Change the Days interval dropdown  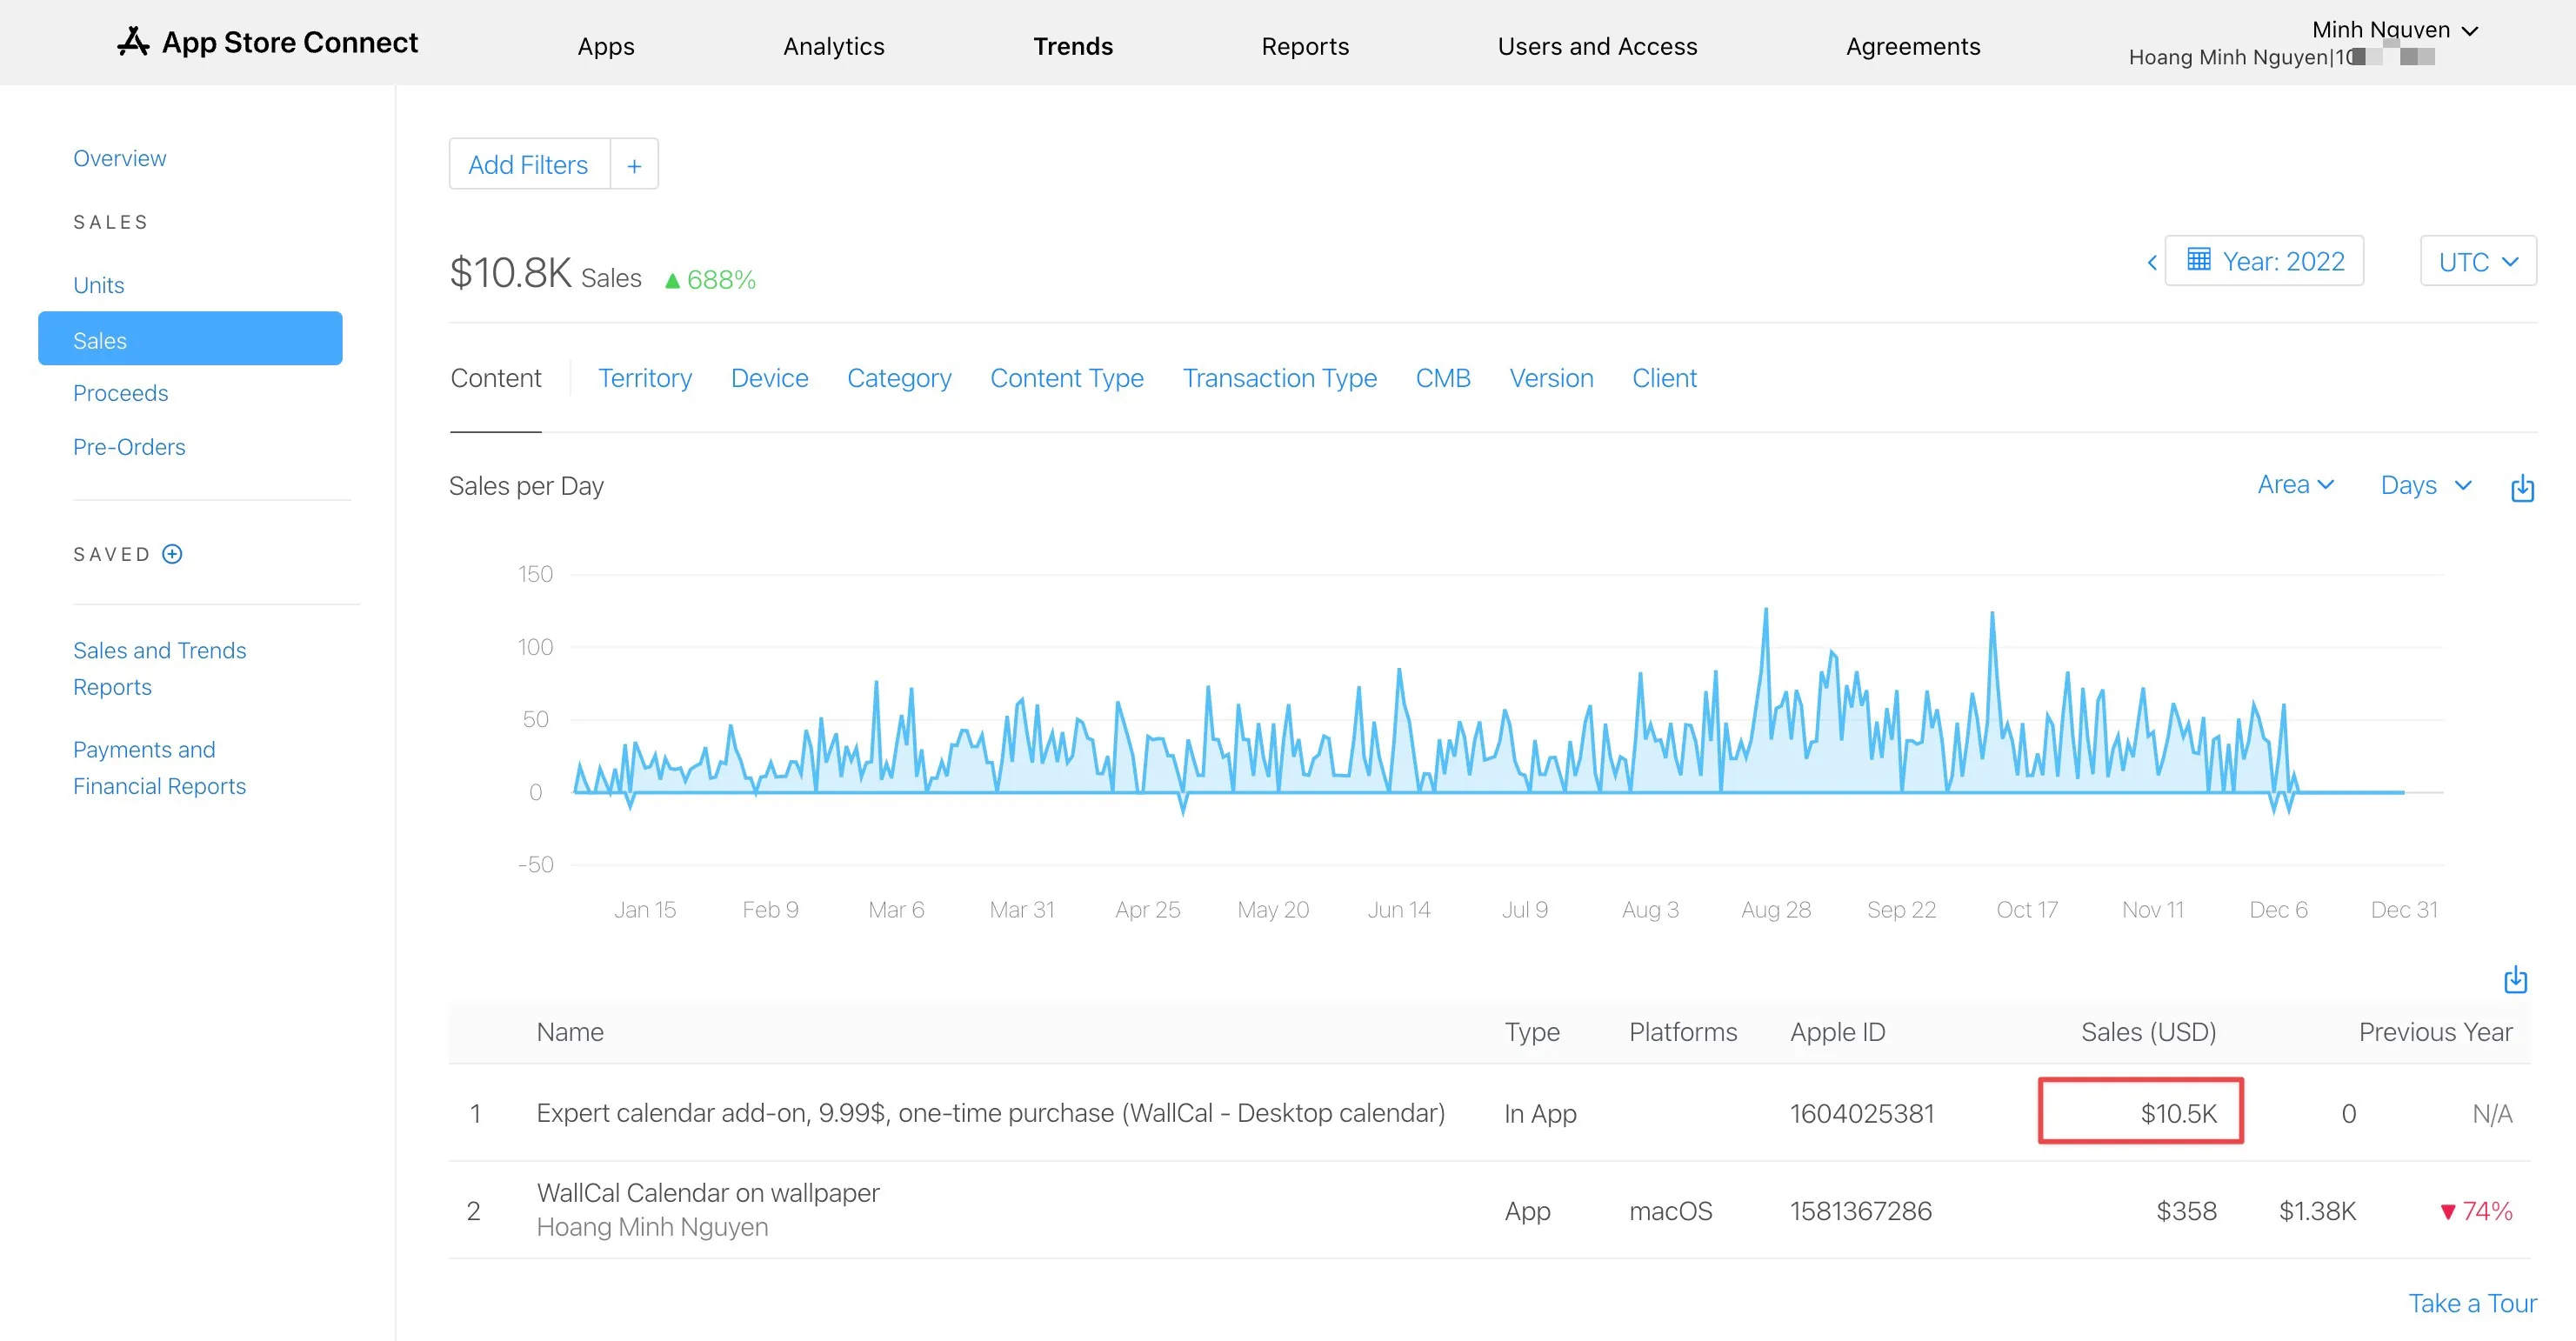tap(2425, 486)
